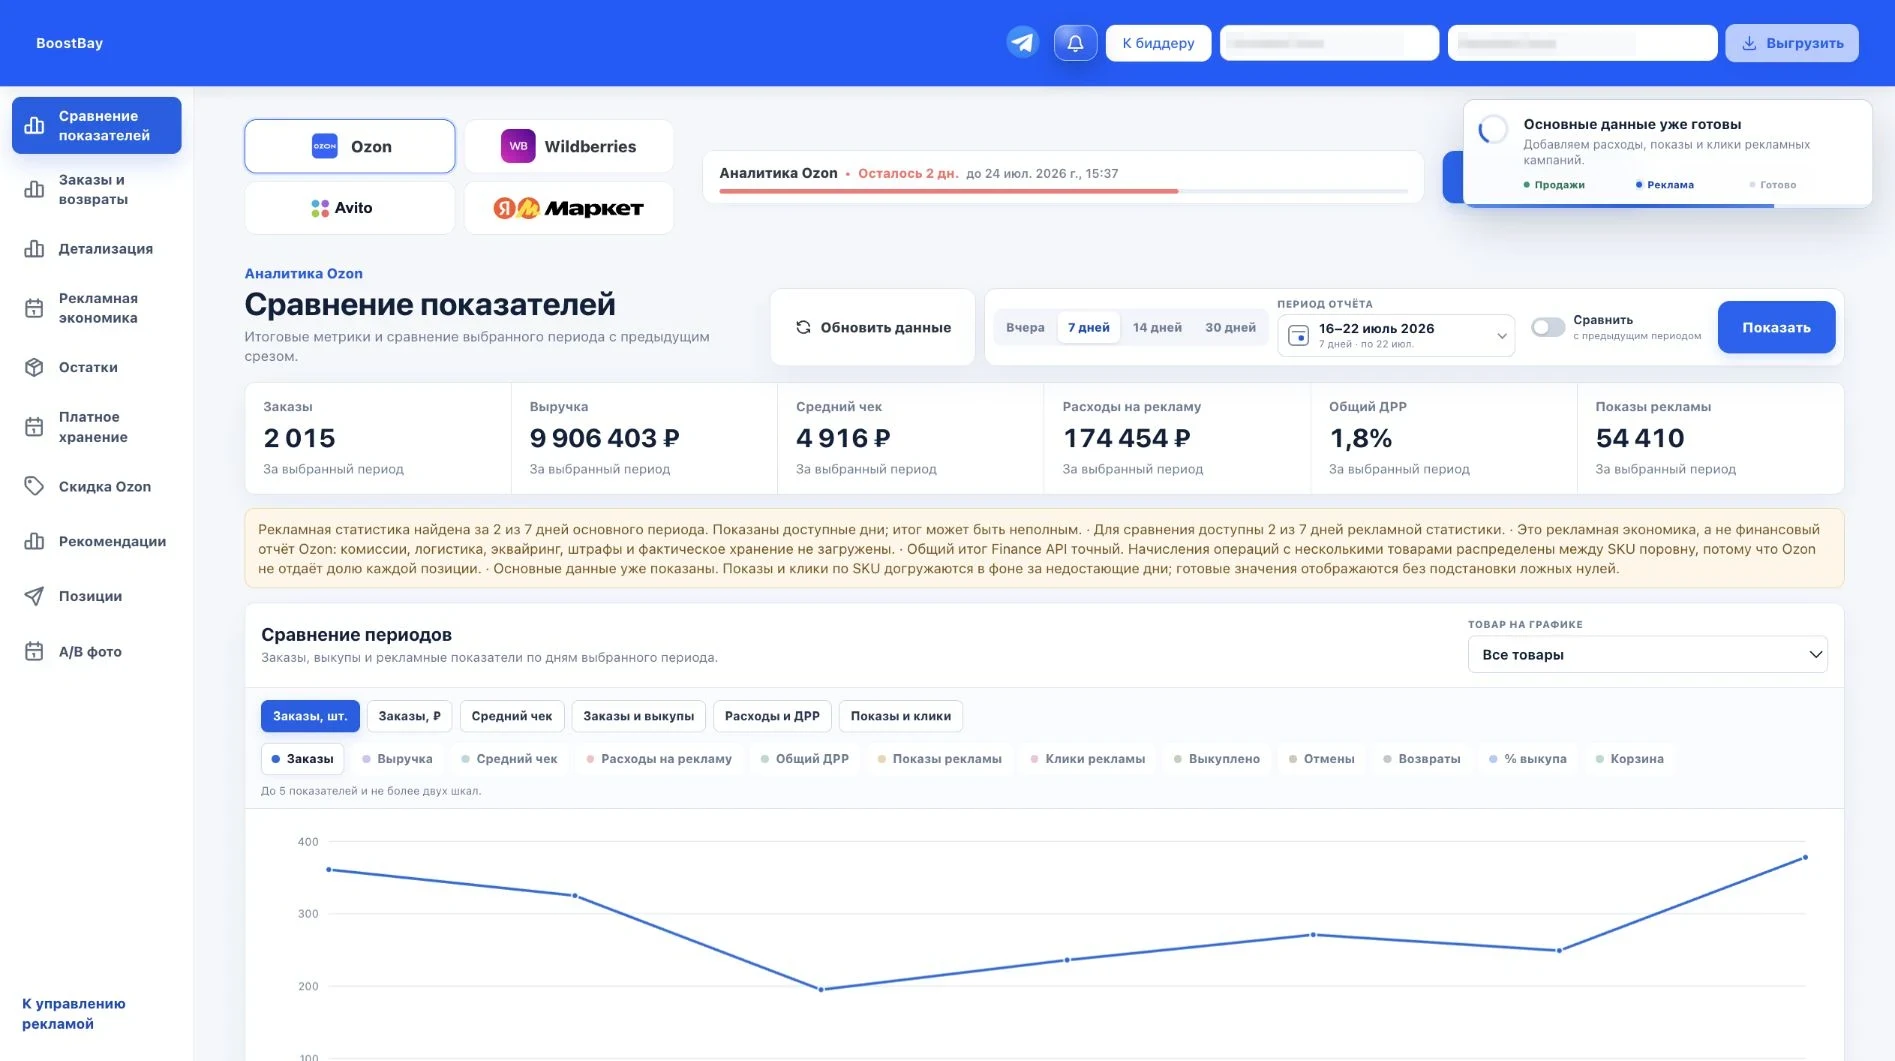The width and height of the screenshot is (1895, 1061).
Task: Select the 30 дней period tab
Action: 1230,327
